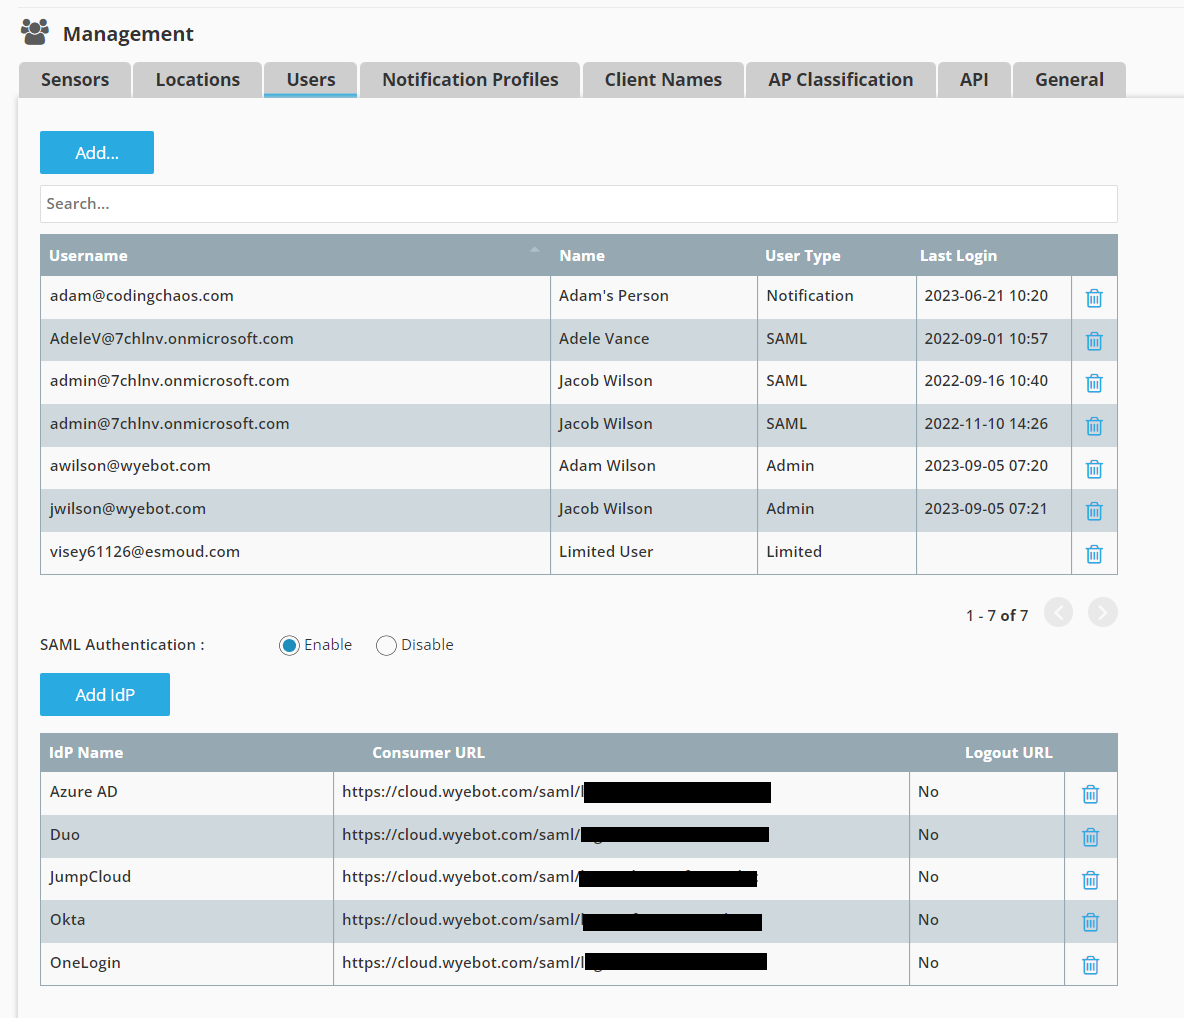Select the JumpCloud IdP name
This screenshot has width=1184, height=1018.
pyautogui.click(x=90, y=878)
